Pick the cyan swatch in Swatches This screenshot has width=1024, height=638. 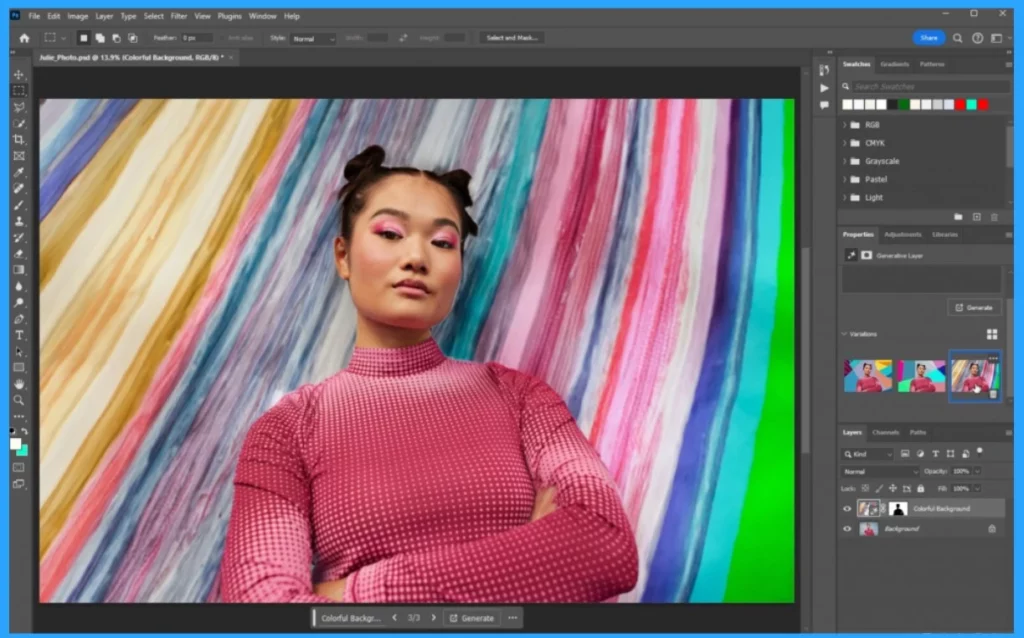click(972, 104)
